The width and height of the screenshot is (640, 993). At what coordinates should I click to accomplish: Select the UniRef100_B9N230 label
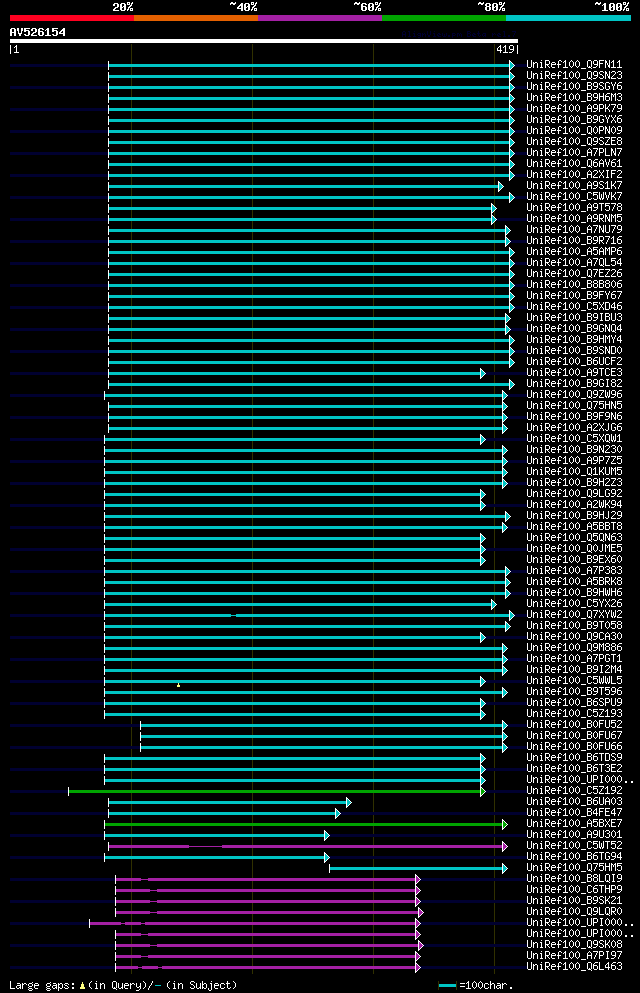pyautogui.click(x=574, y=450)
